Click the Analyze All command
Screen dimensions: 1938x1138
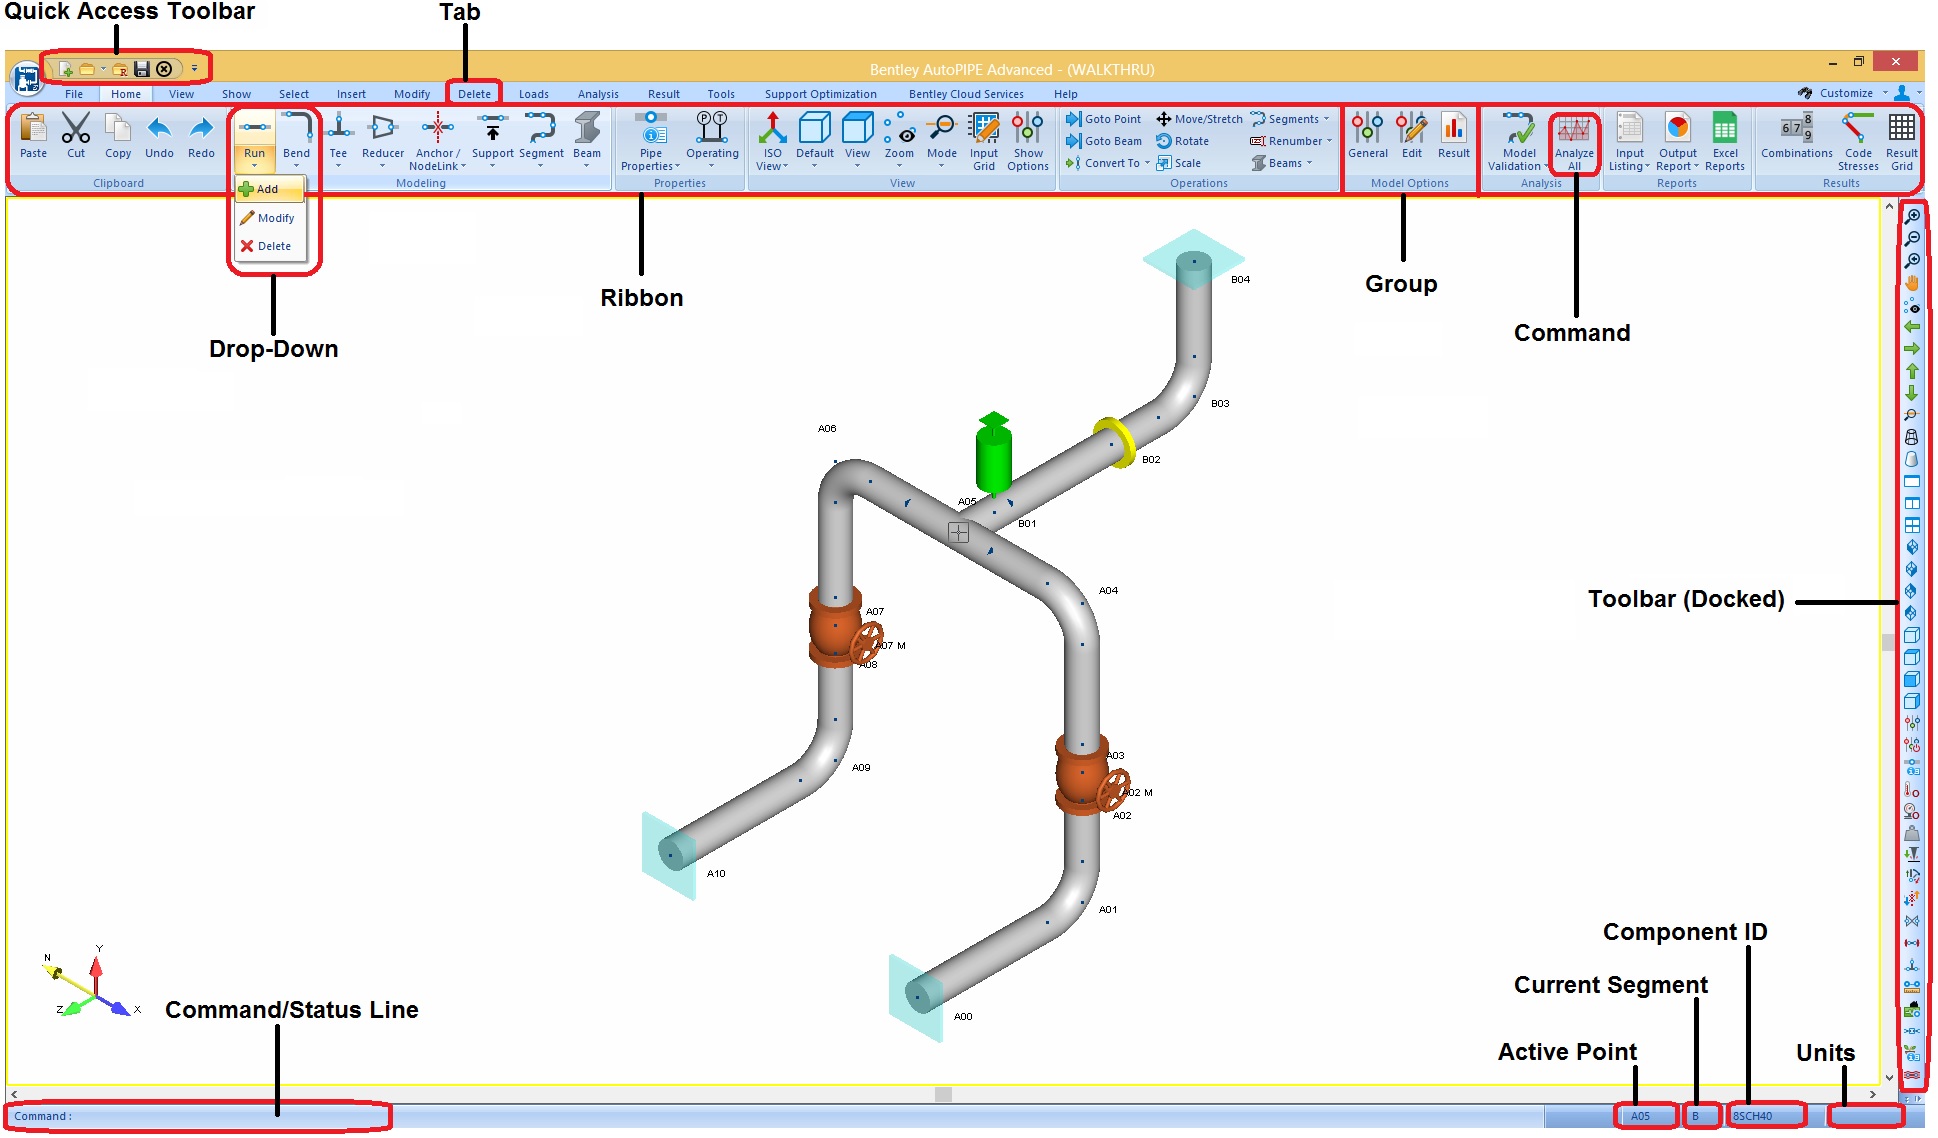1575,142
